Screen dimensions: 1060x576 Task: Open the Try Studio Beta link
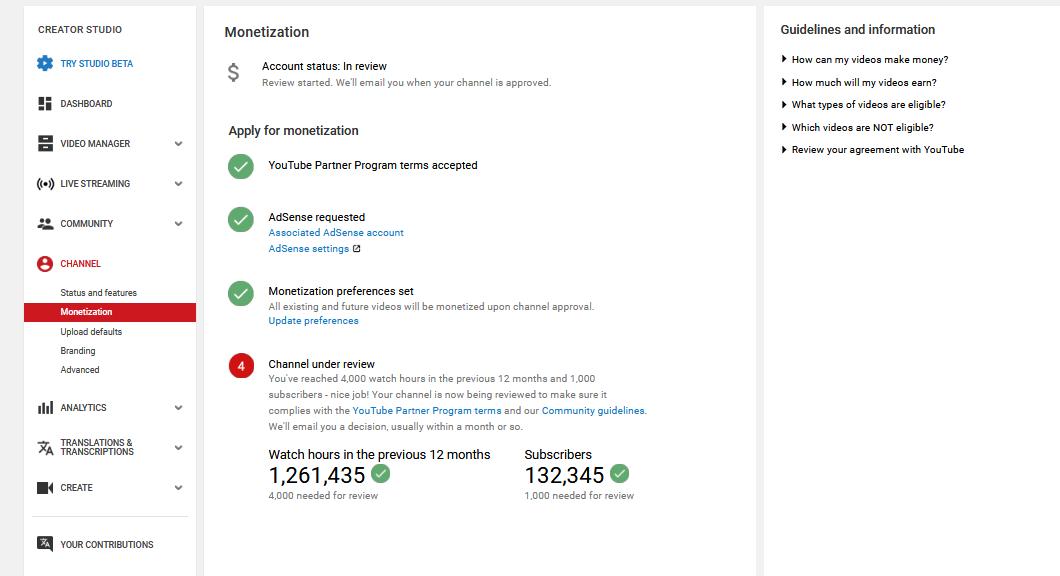(97, 64)
